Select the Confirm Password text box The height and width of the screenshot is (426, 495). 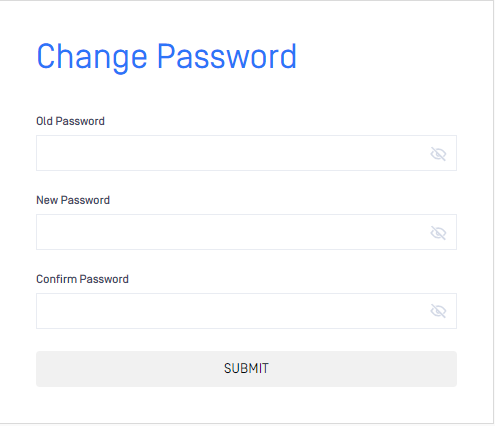(246, 311)
